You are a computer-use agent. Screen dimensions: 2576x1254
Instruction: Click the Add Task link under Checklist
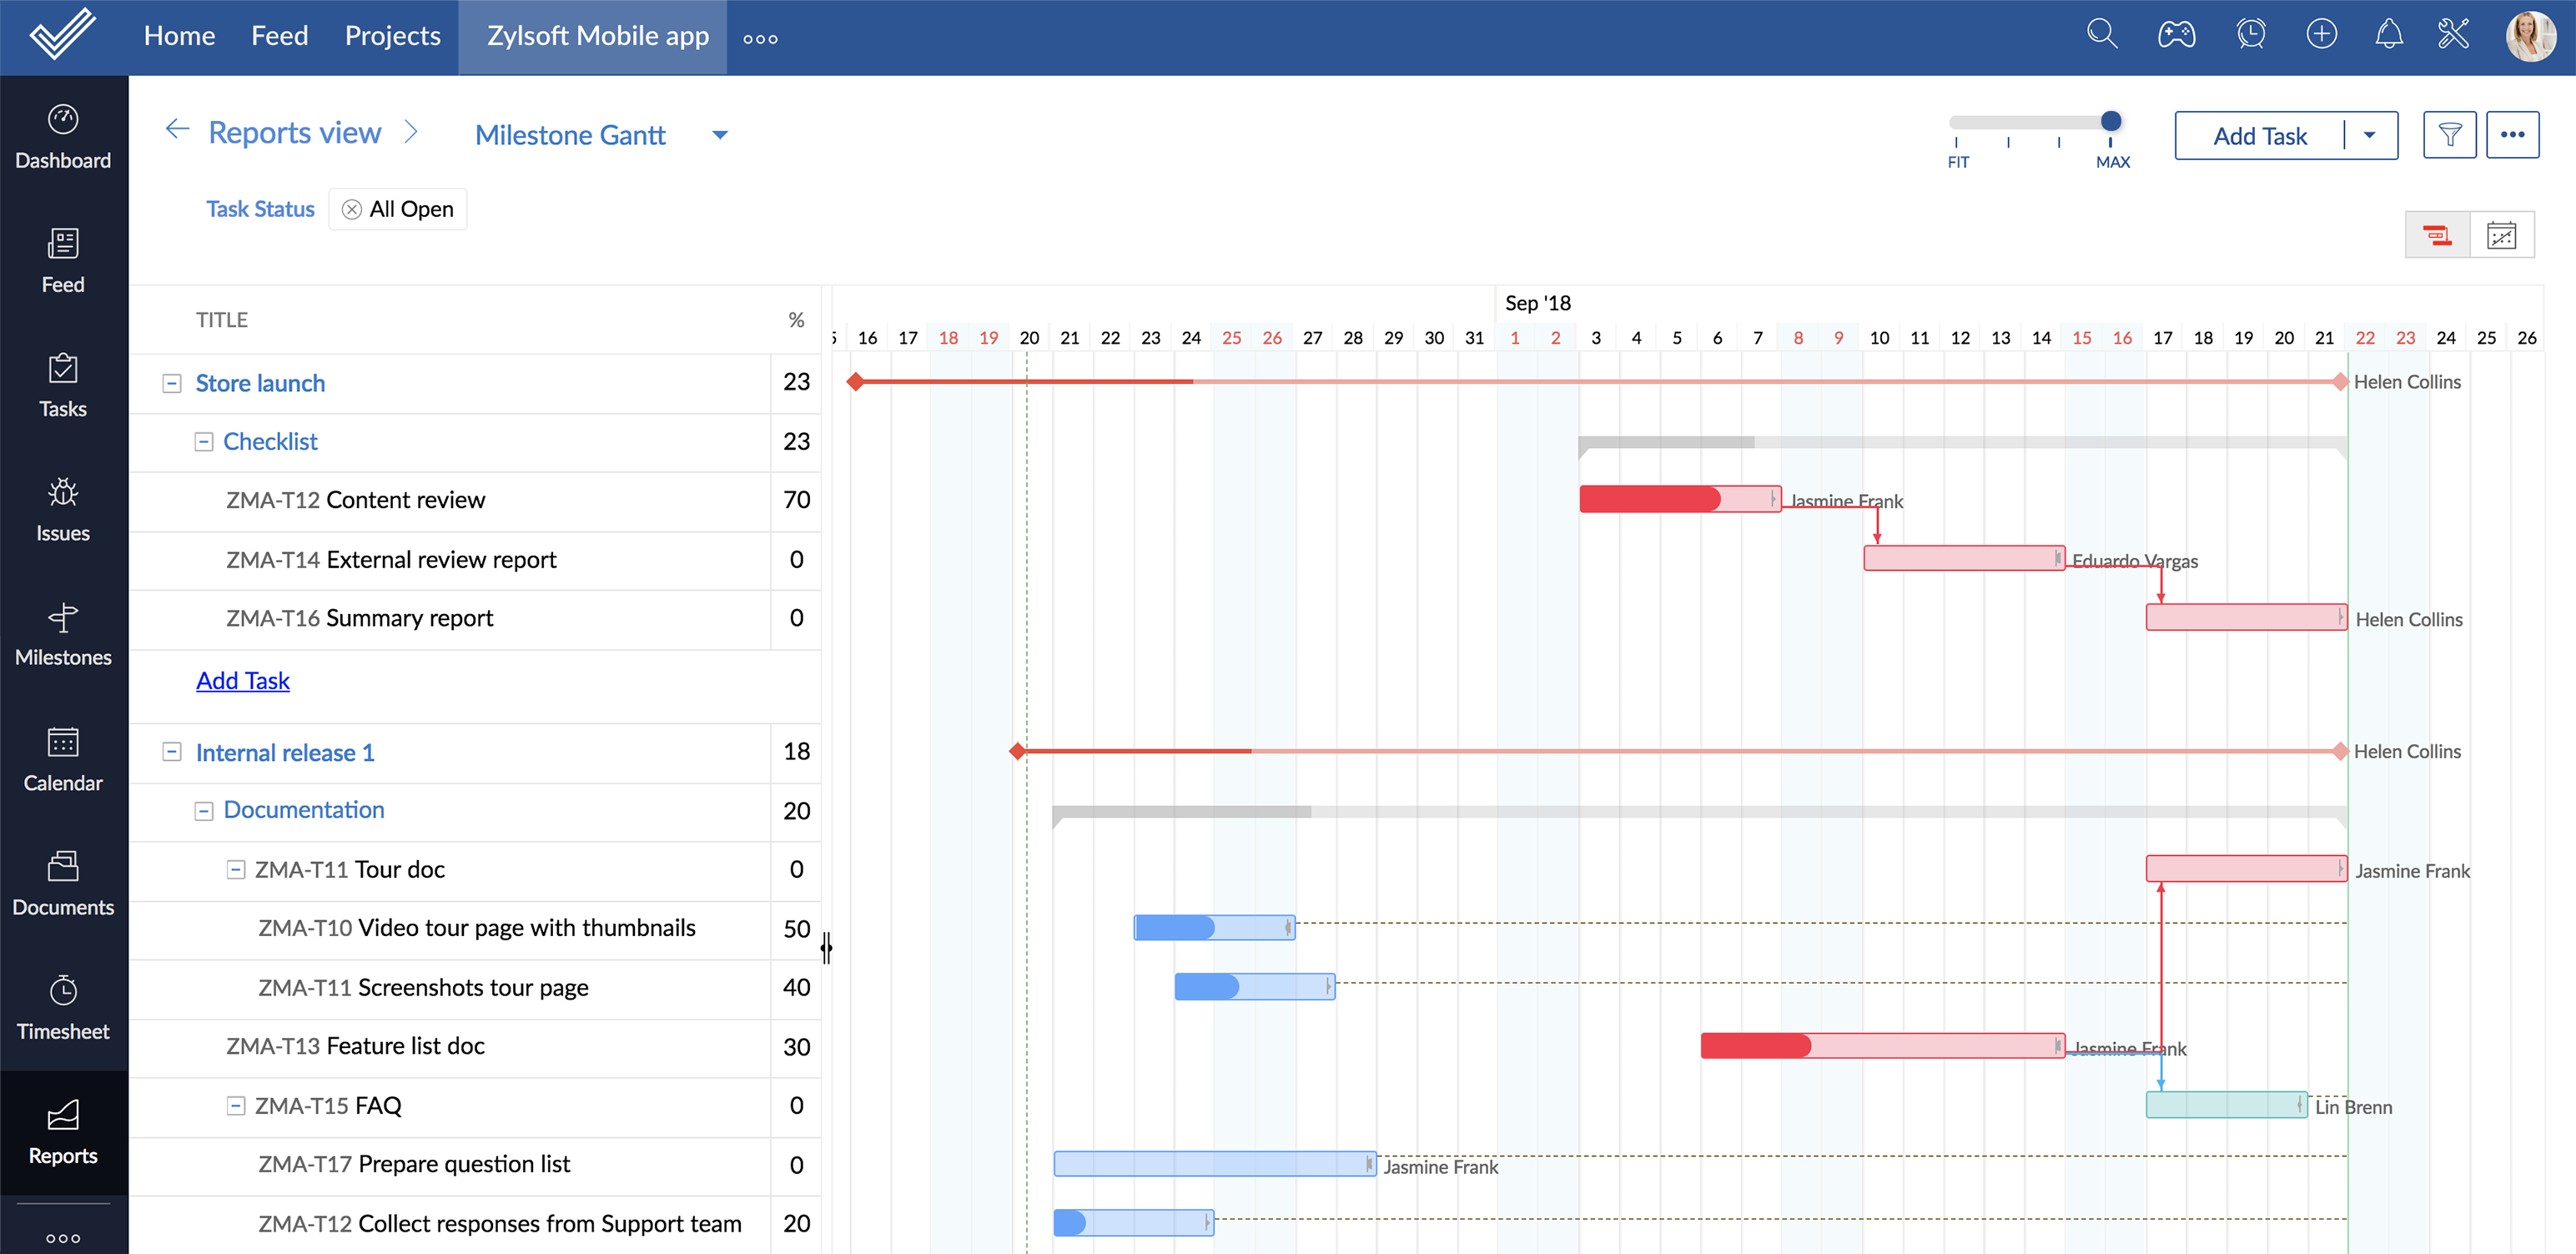242,679
